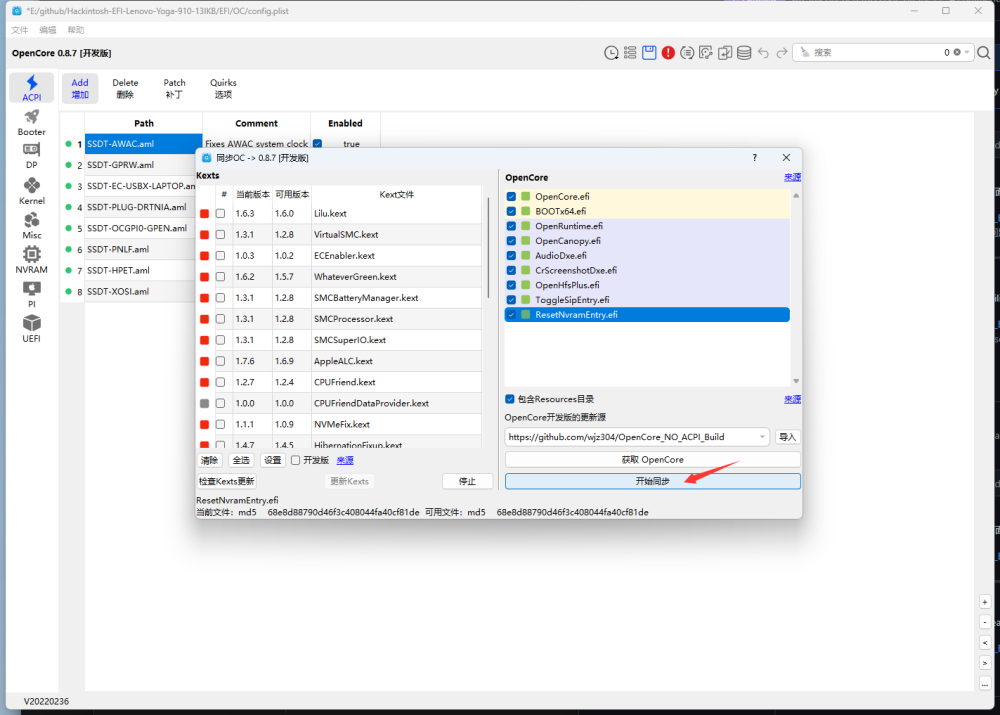Close the sync OC dialog

click(x=786, y=158)
